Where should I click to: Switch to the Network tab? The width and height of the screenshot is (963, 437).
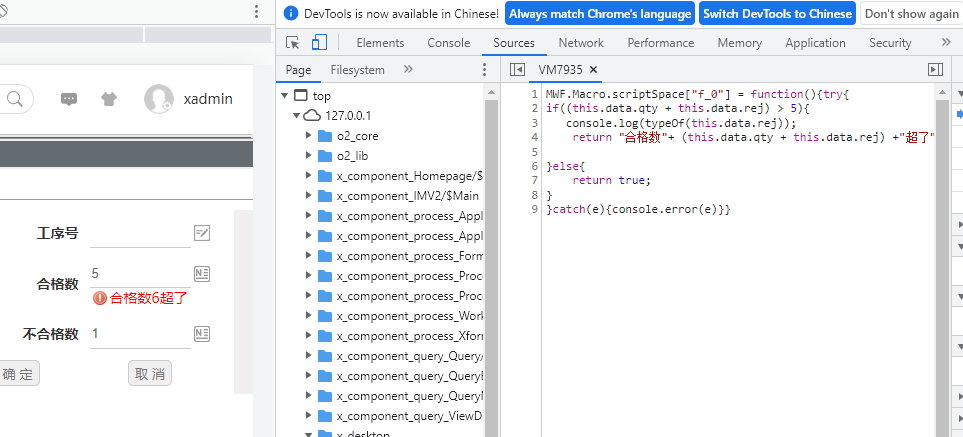581,43
